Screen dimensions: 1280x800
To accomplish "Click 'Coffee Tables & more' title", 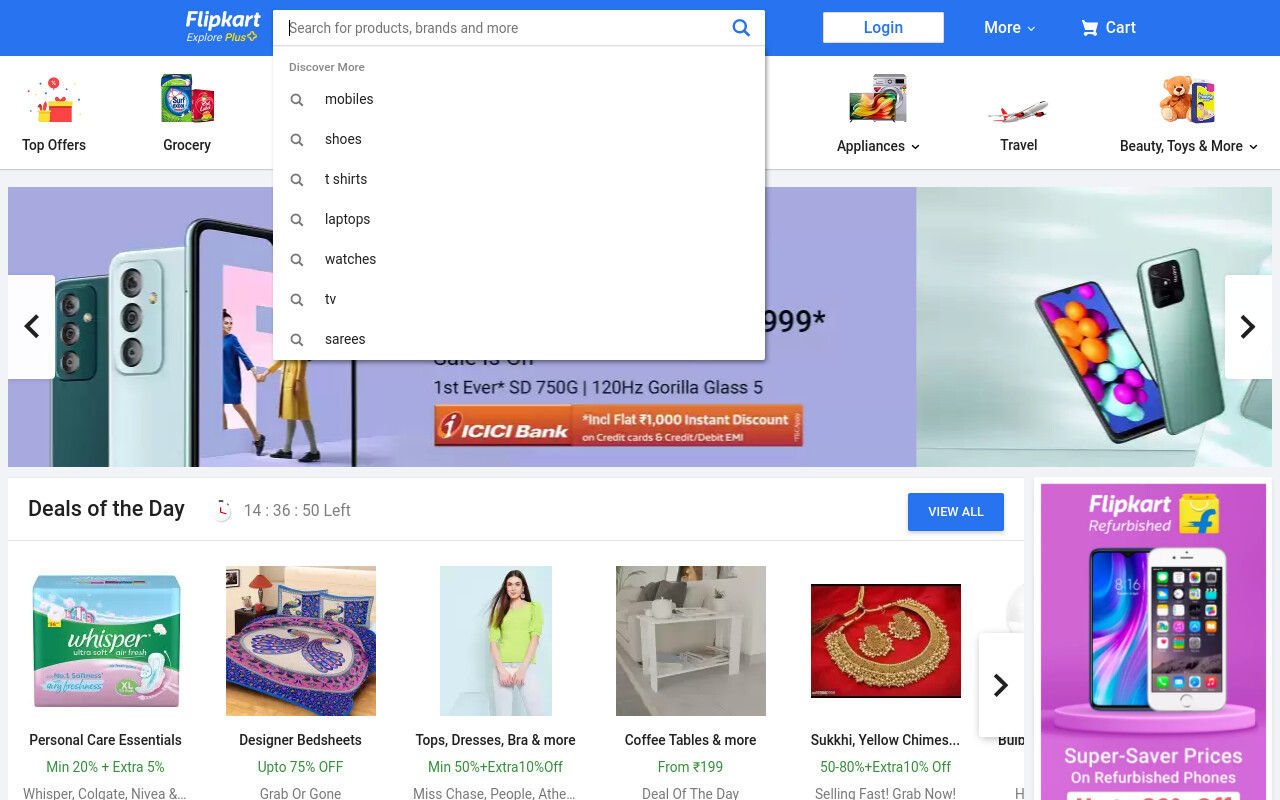I will pyautogui.click(x=691, y=740).
